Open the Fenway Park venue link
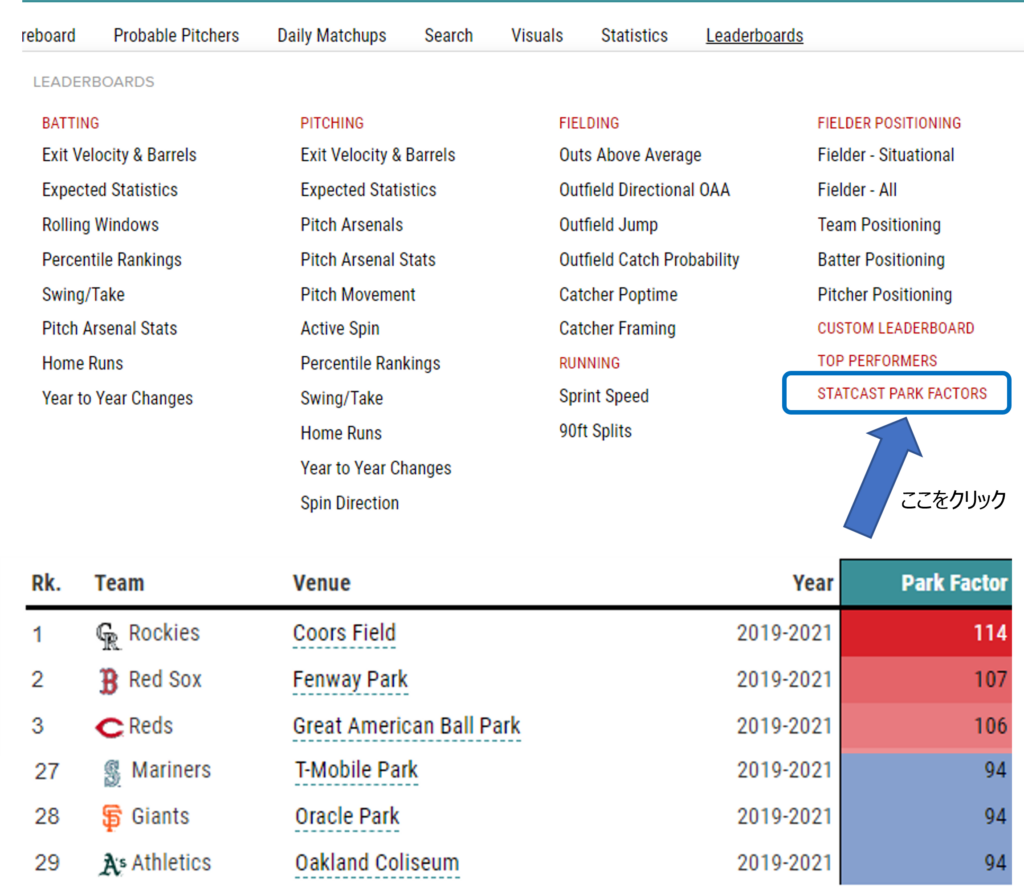The image size is (1024, 887). 350,680
